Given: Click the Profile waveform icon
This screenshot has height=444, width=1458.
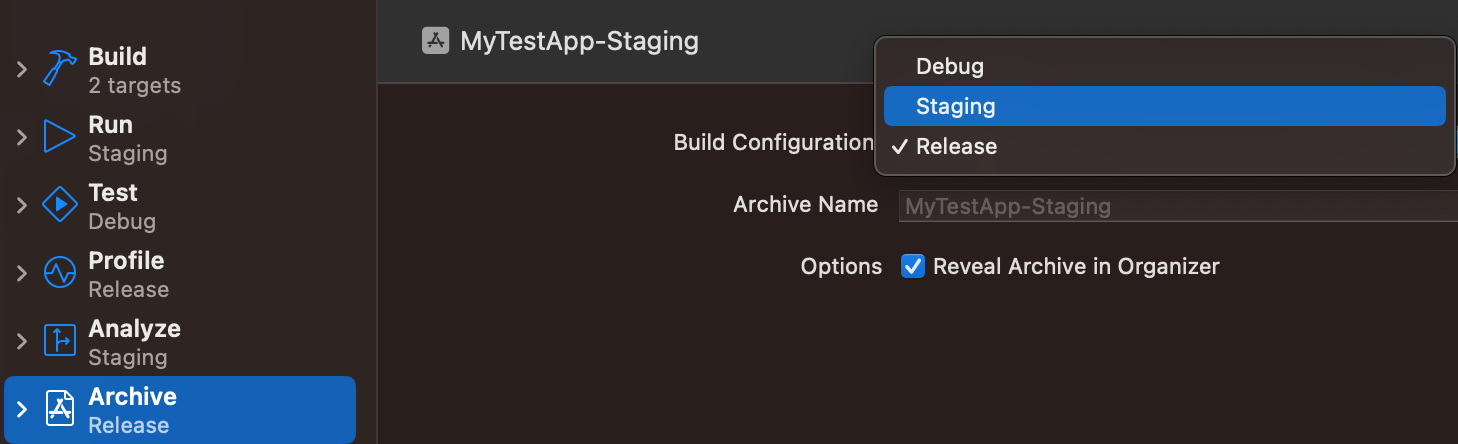Looking at the screenshot, I should 60,273.
